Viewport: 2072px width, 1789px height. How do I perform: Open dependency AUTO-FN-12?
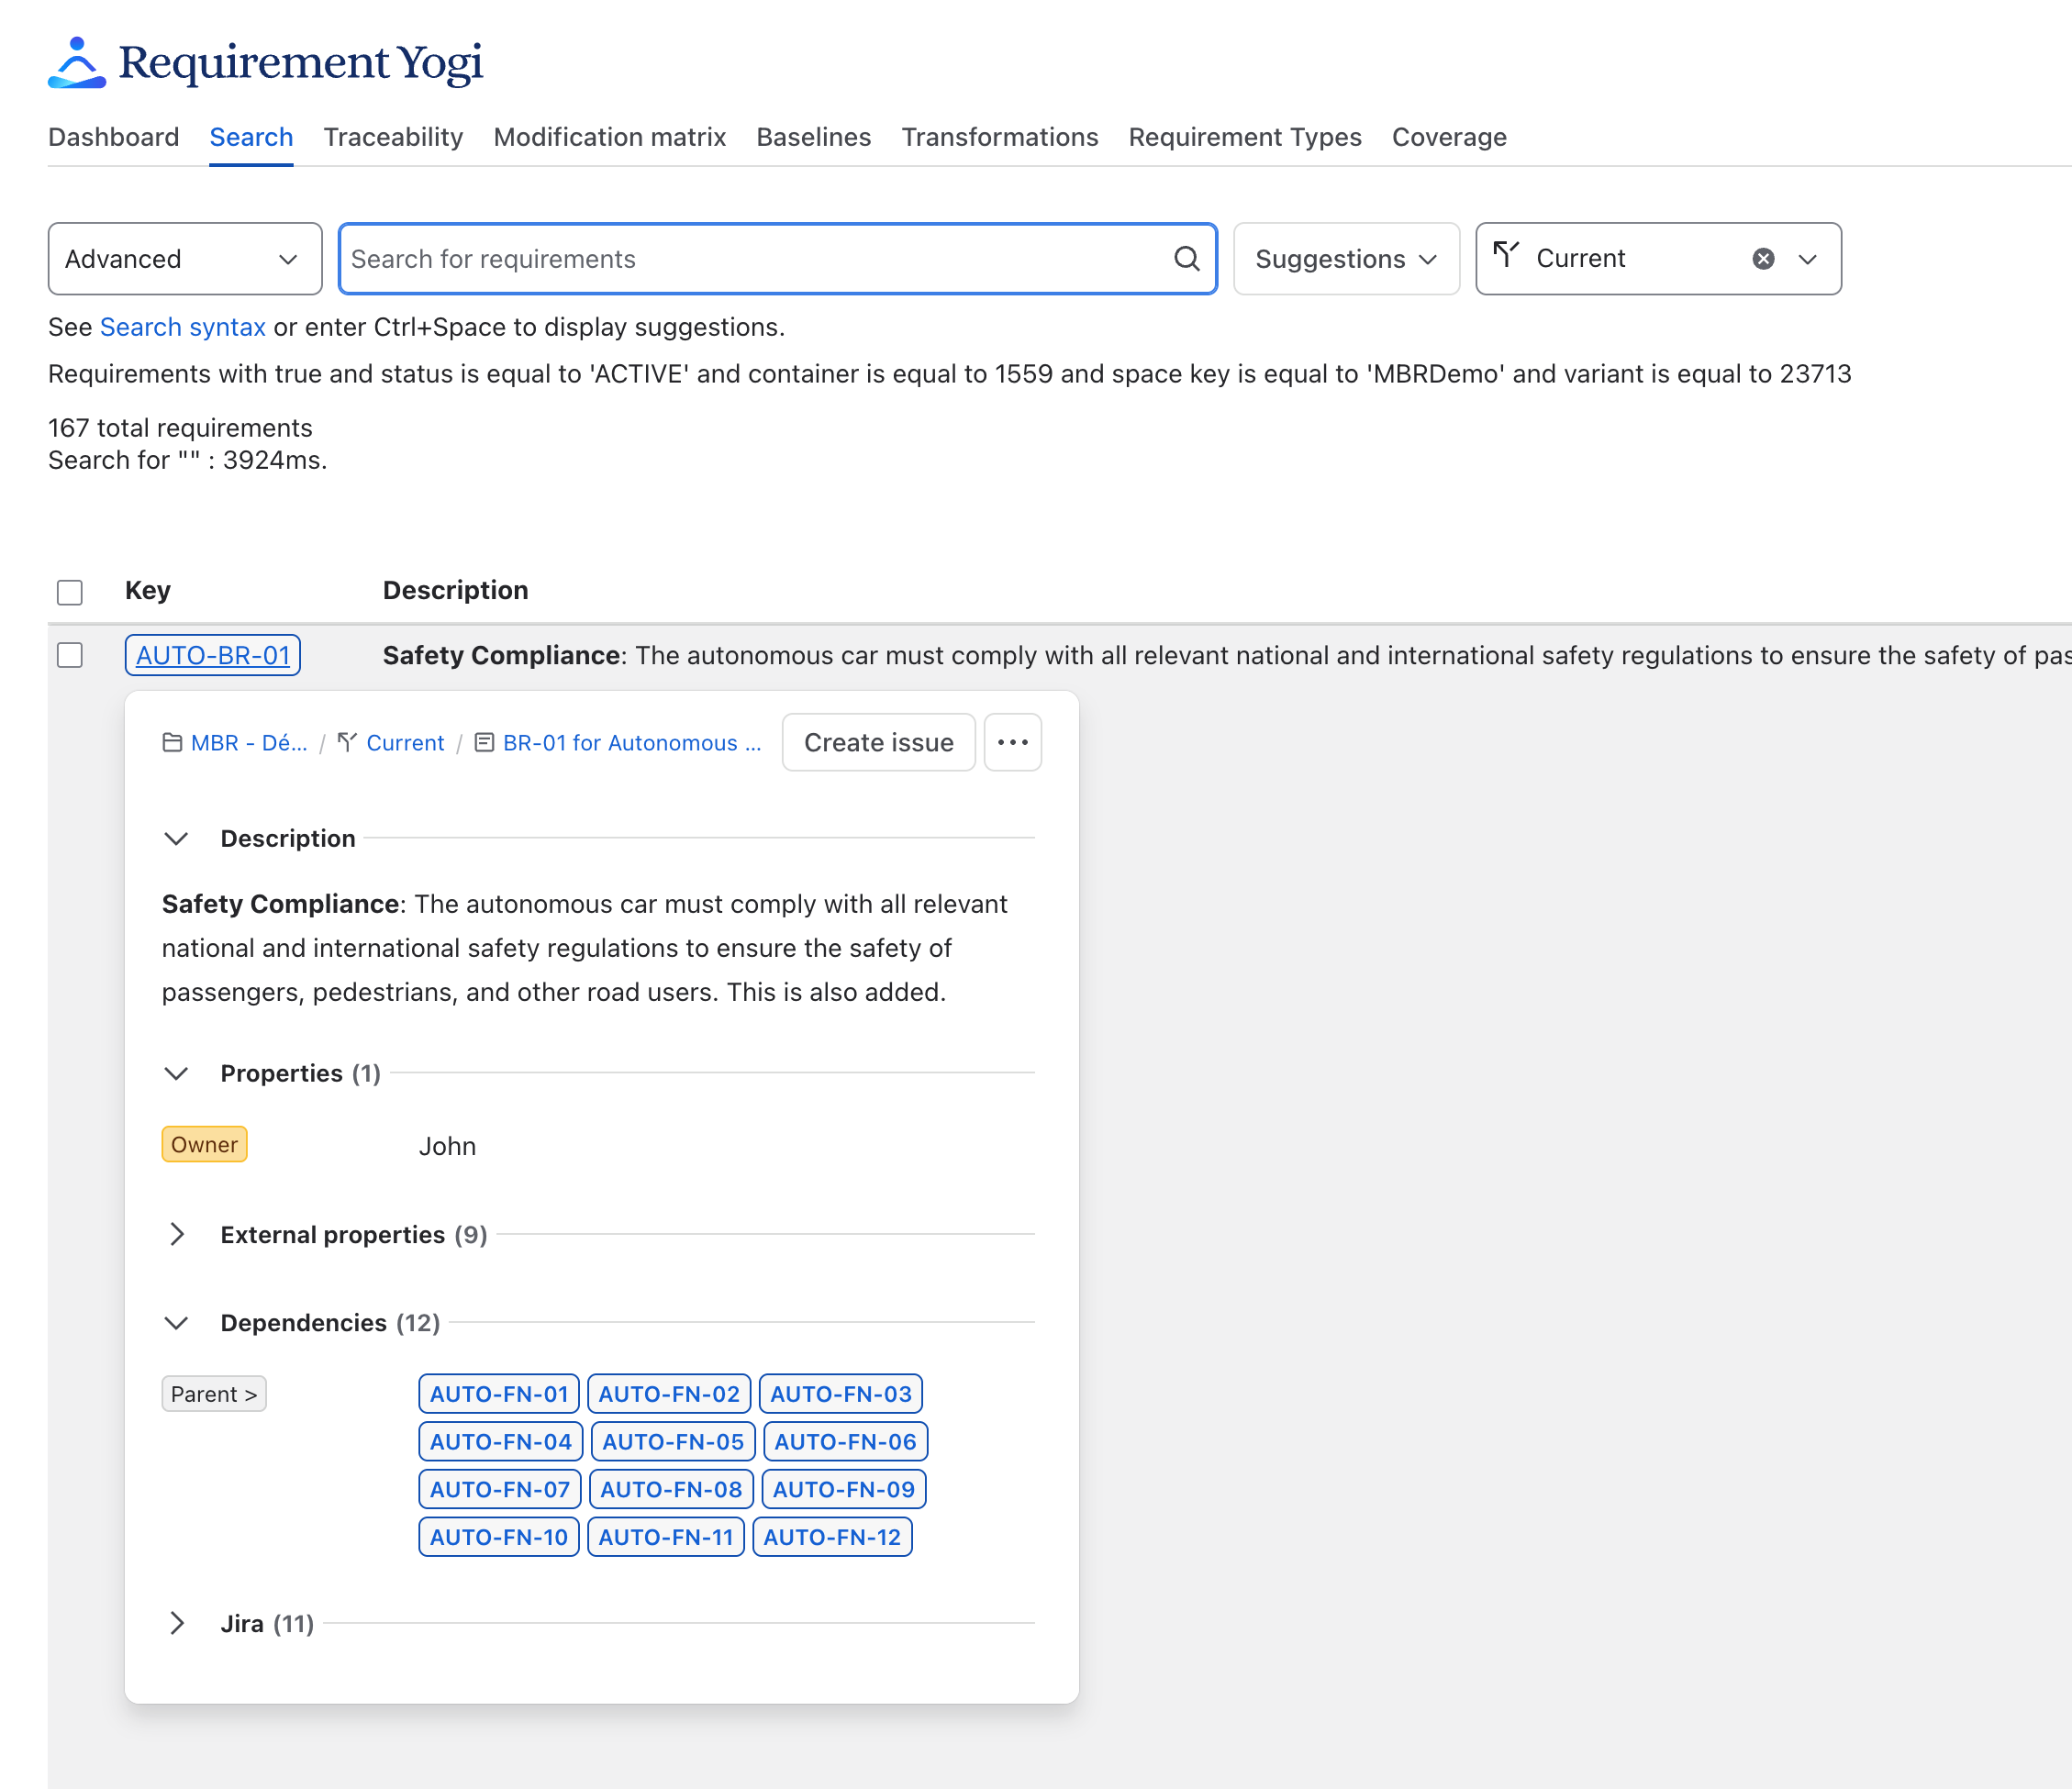click(832, 1537)
